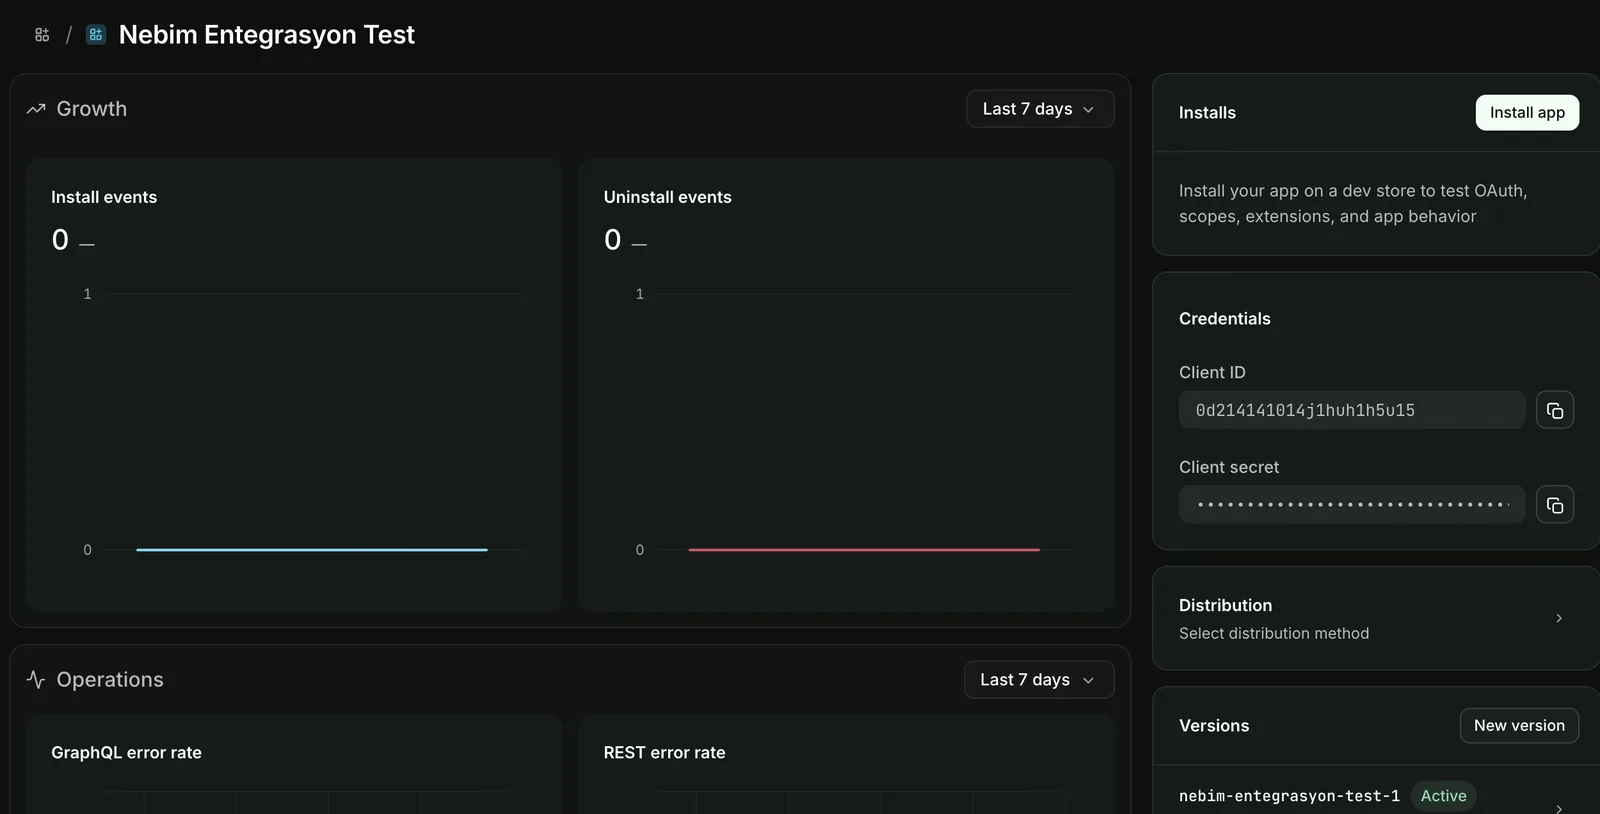Click the Versions panel heading
This screenshot has width=1600, height=814.
(1214, 726)
